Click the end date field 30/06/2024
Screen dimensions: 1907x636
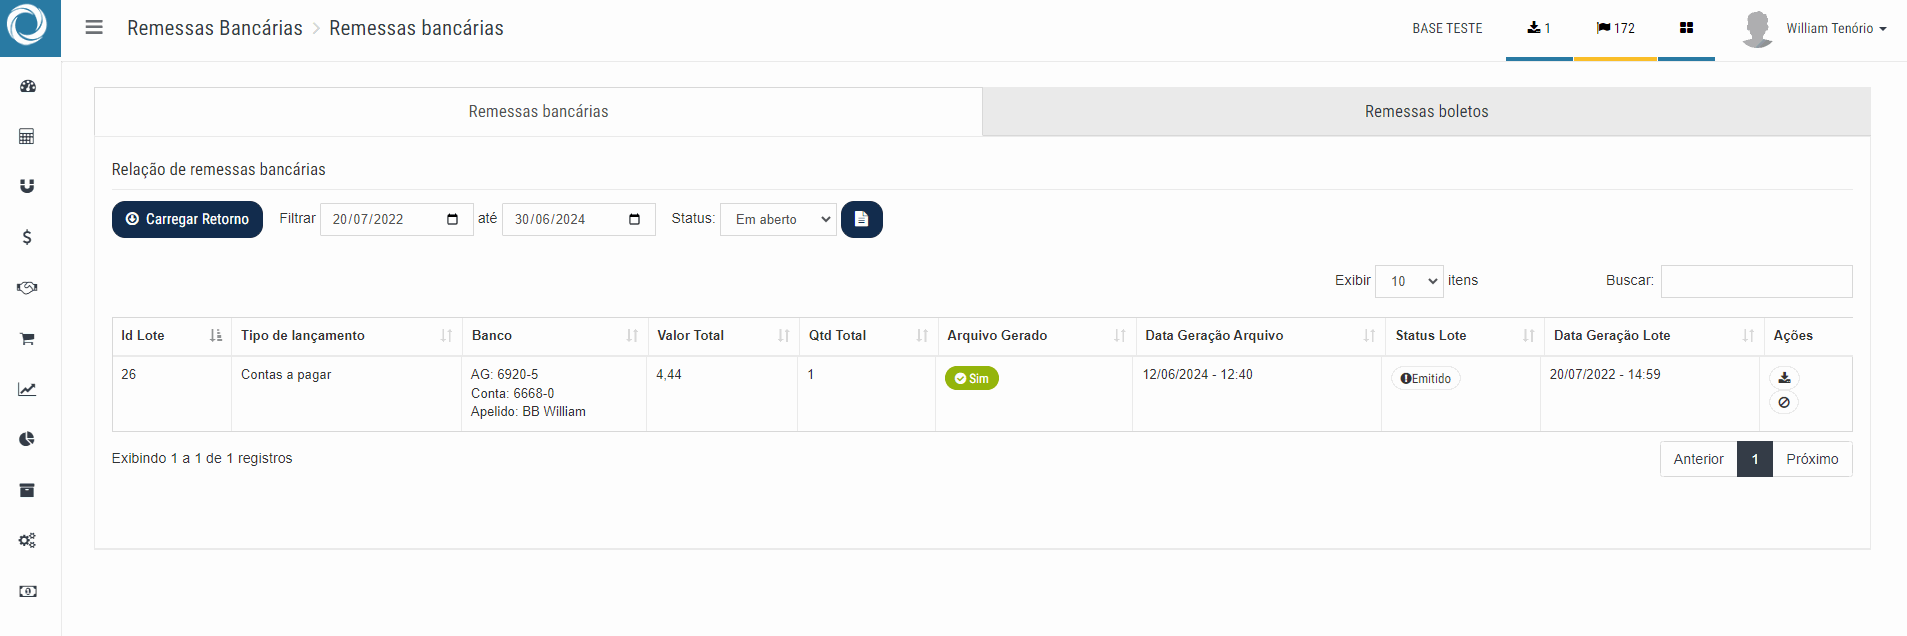click(578, 219)
